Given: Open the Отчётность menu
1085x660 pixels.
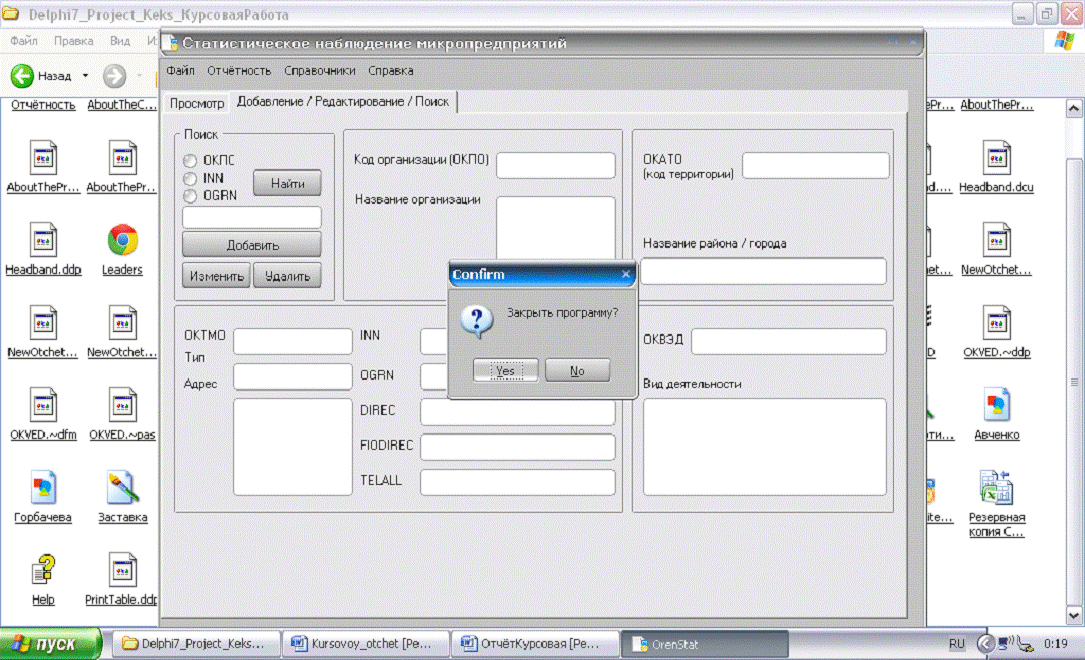Looking at the screenshot, I should click(239, 71).
